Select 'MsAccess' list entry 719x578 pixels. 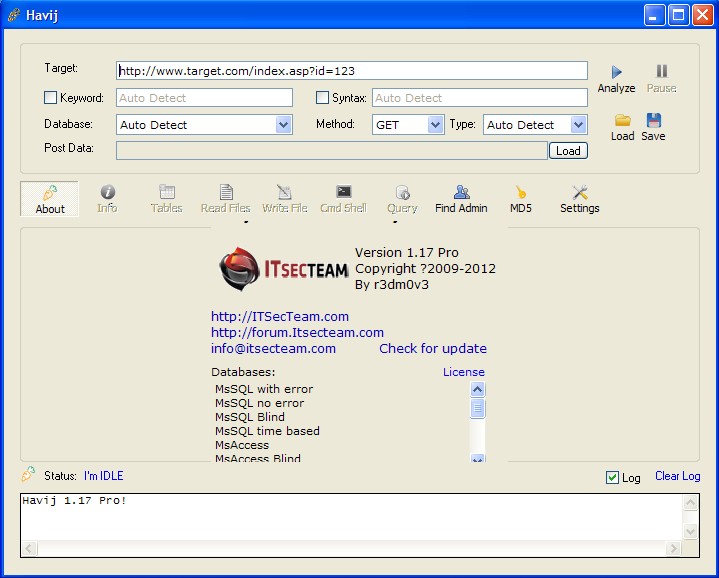click(x=242, y=445)
